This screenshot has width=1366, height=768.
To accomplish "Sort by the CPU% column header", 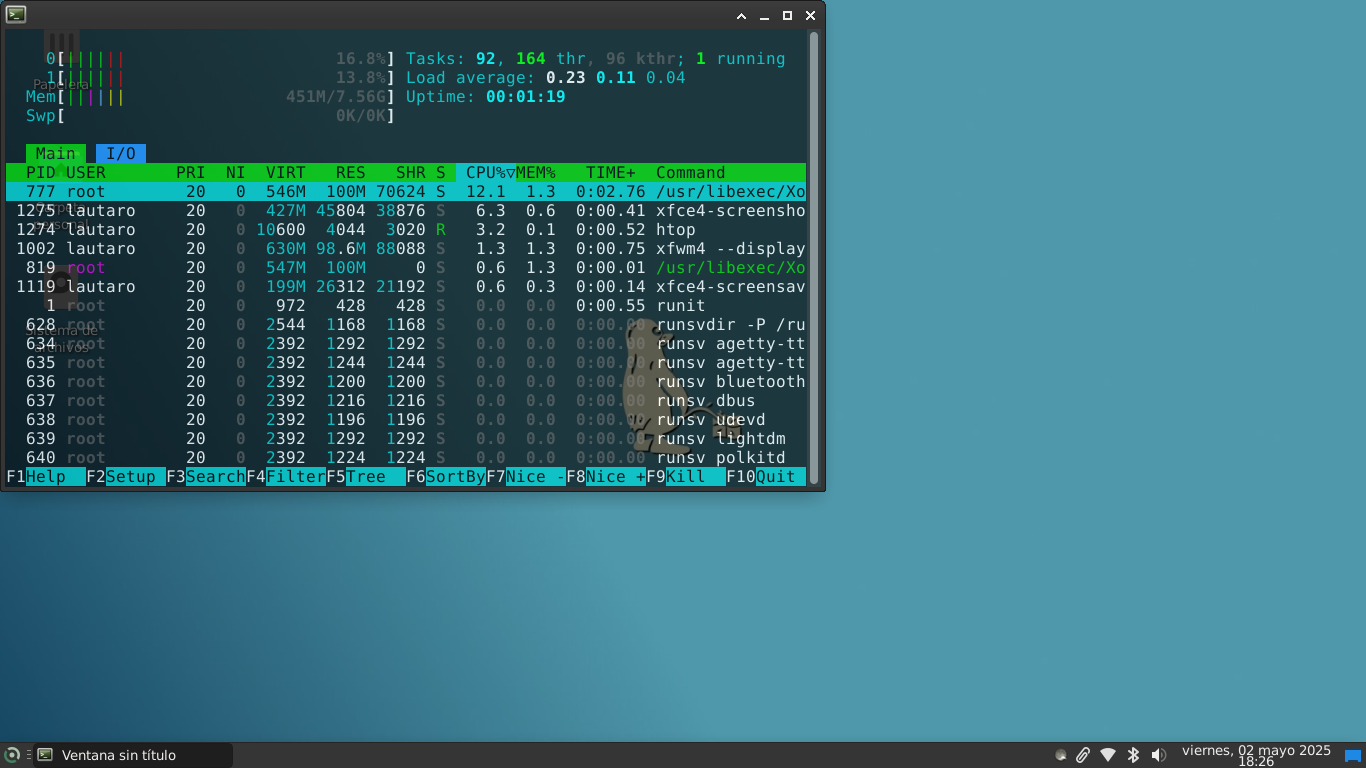I will coord(486,172).
